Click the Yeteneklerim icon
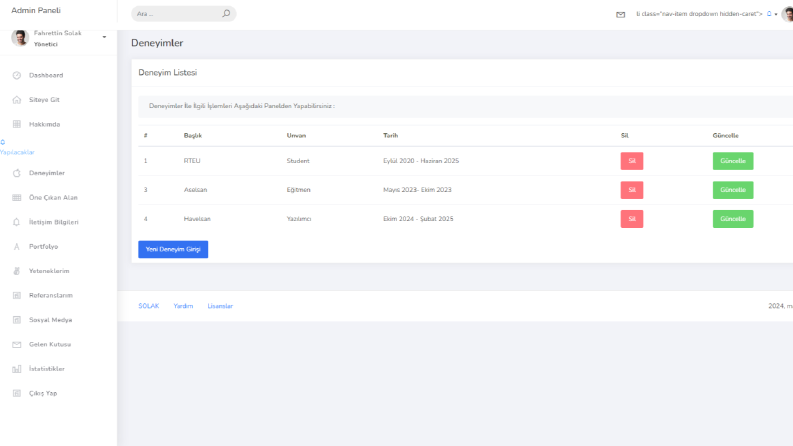The width and height of the screenshot is (793, 446). 17,271
